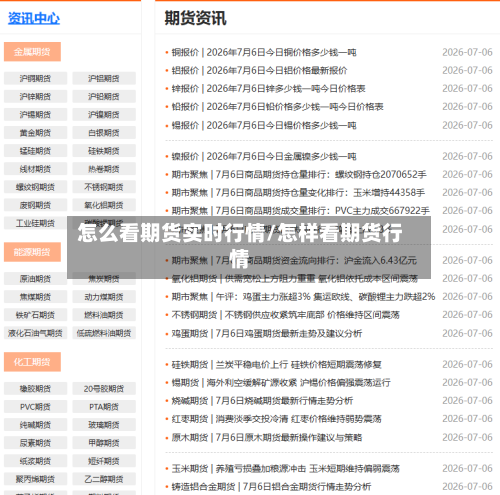Go to 沪锡期货 category

(35, 114)
